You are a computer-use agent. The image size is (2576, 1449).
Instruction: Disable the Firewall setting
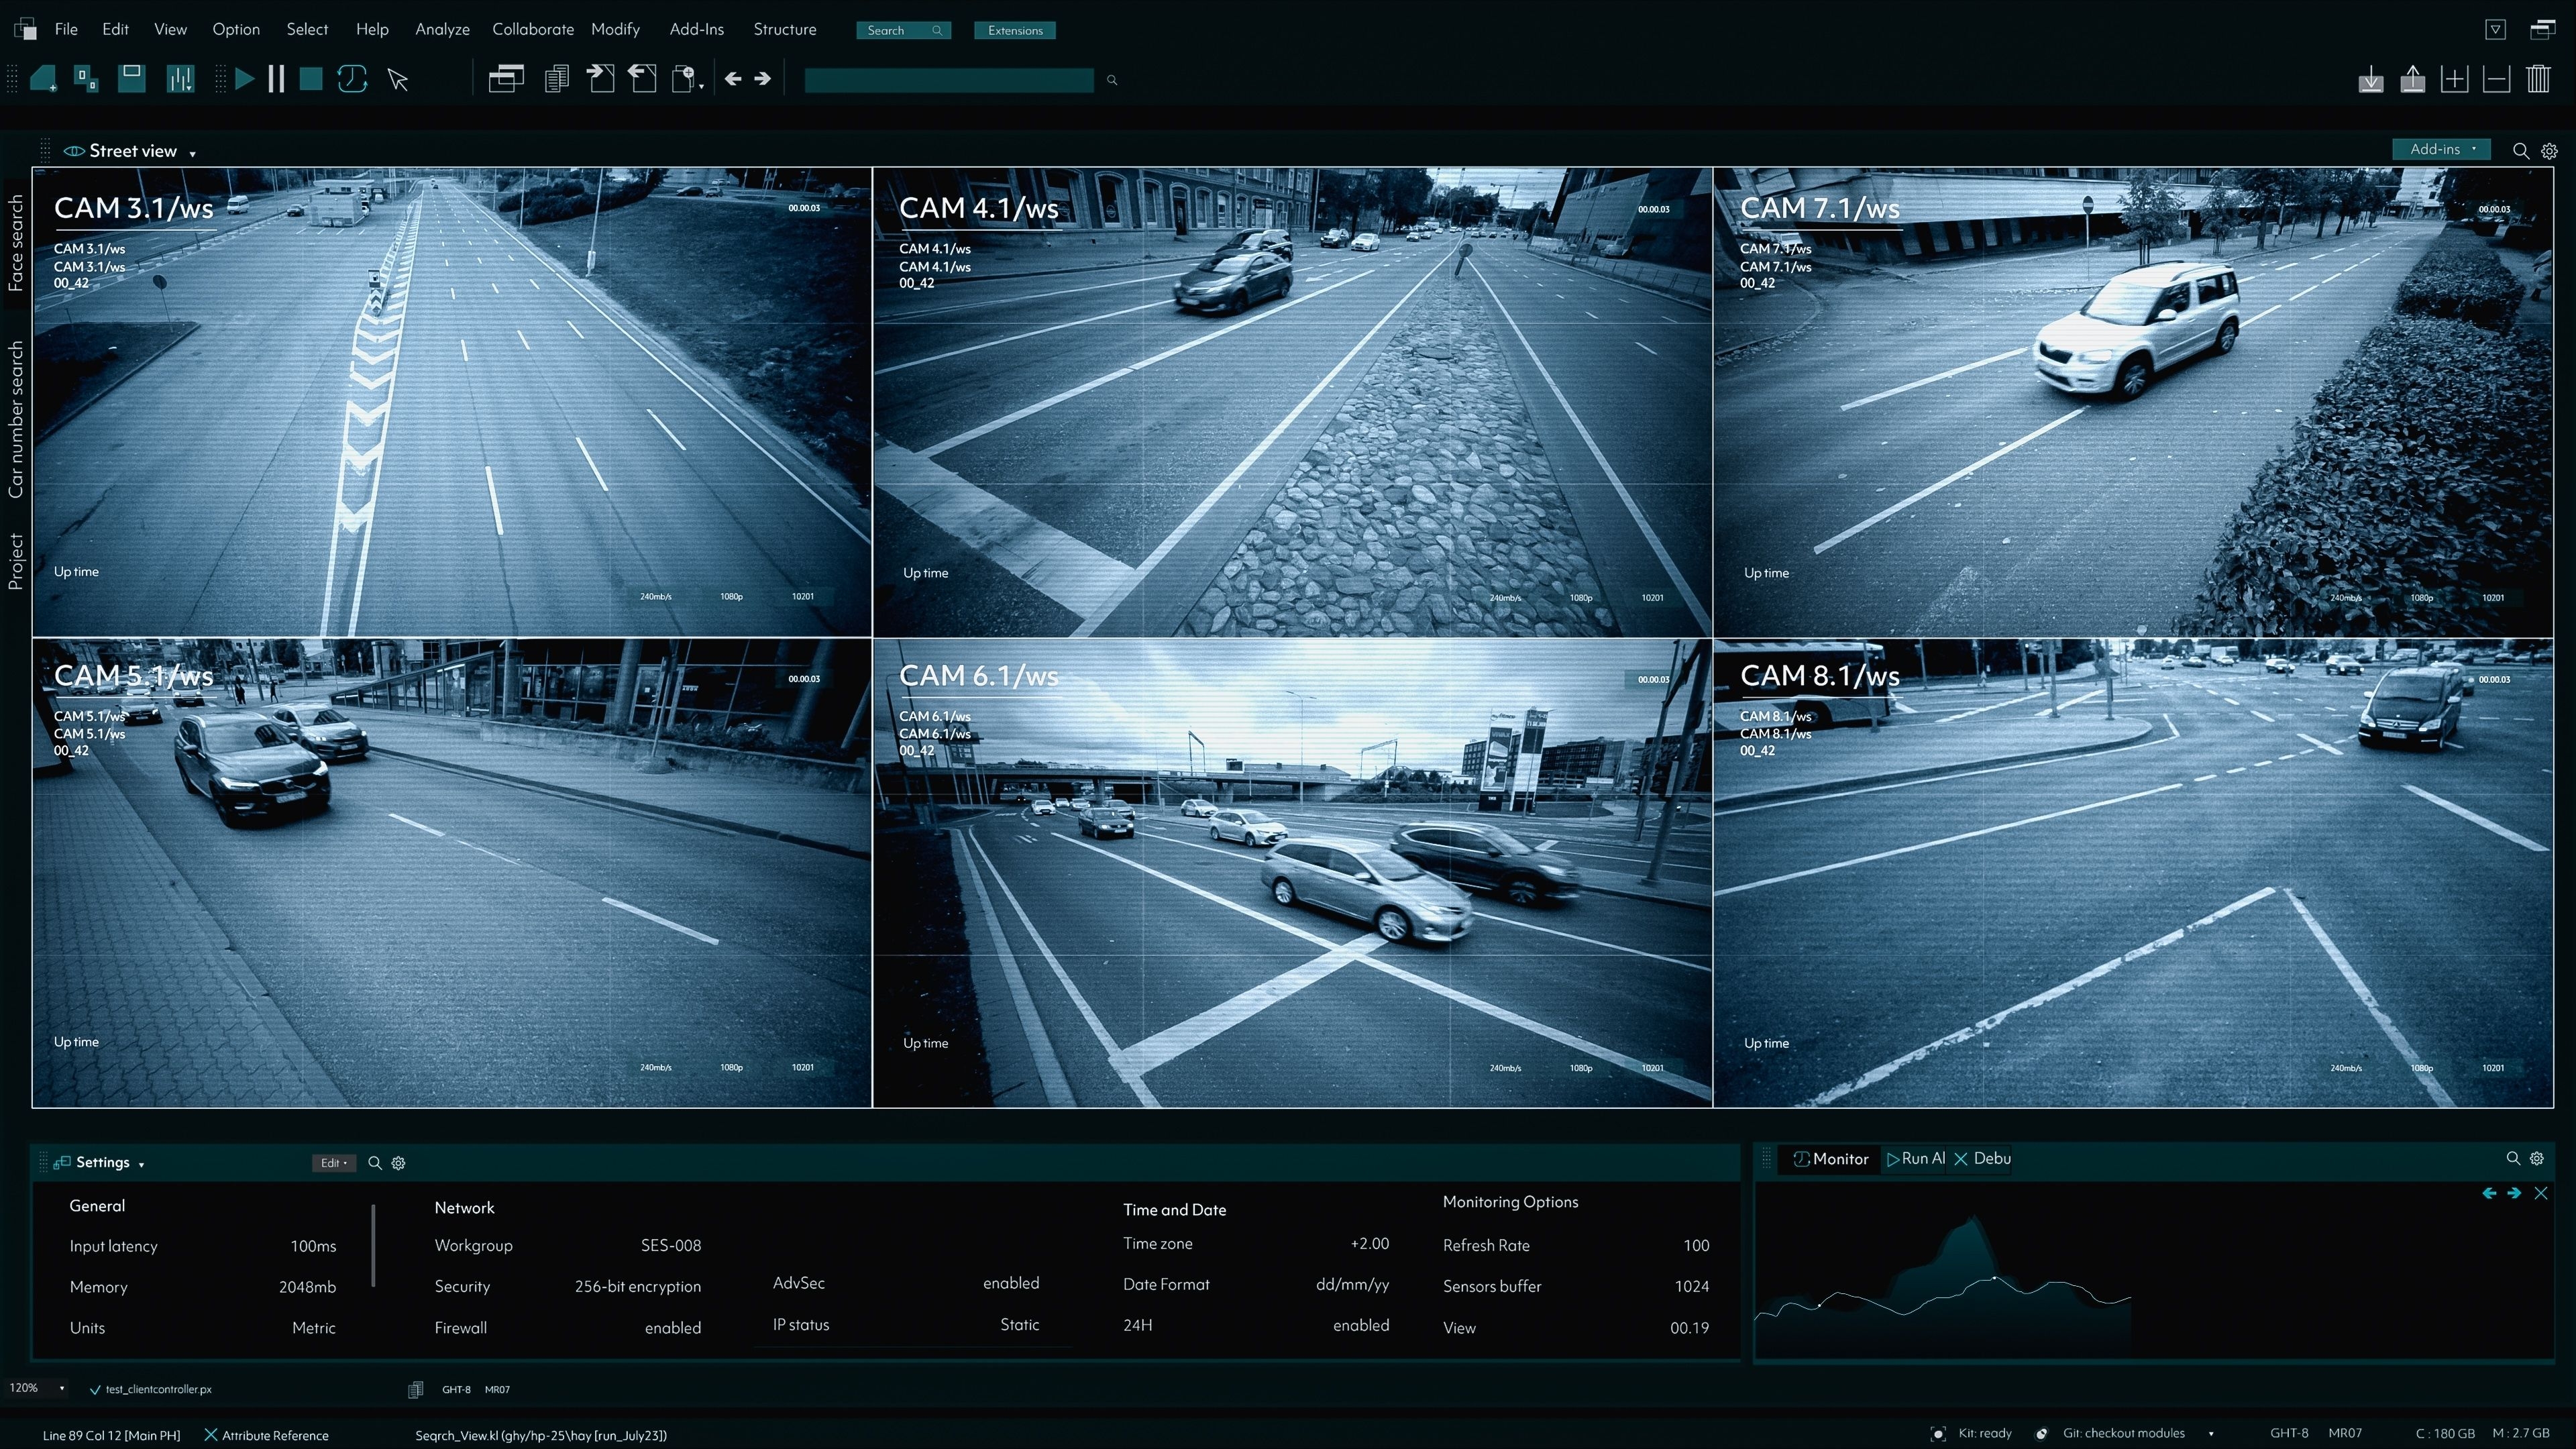coord(672,1327)
